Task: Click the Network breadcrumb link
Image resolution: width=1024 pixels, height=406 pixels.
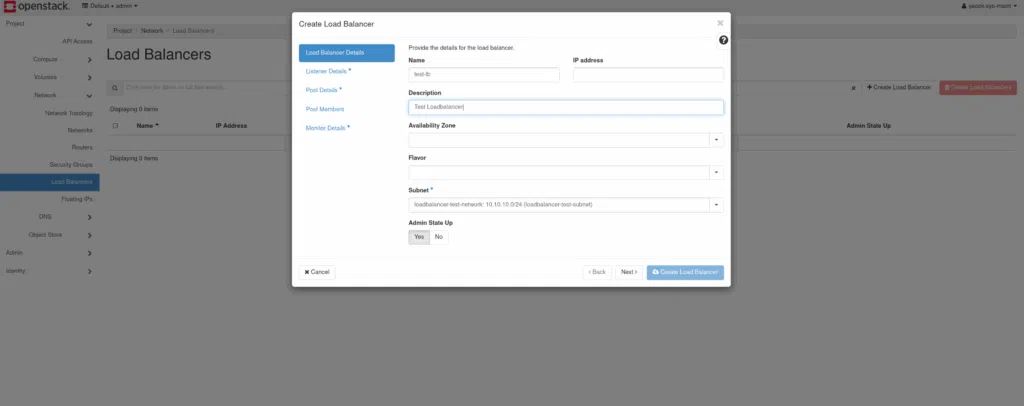Action: click(152, 31)
